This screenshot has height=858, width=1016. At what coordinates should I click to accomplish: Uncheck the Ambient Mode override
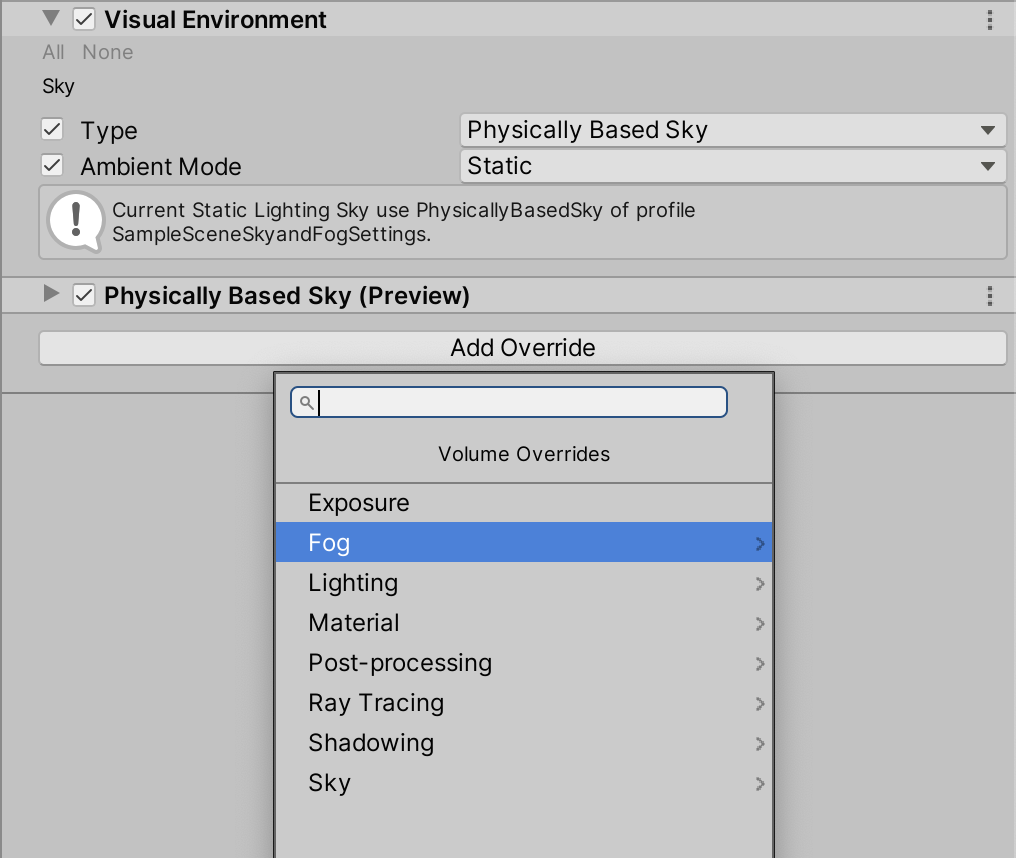click(x=52, y=166)
